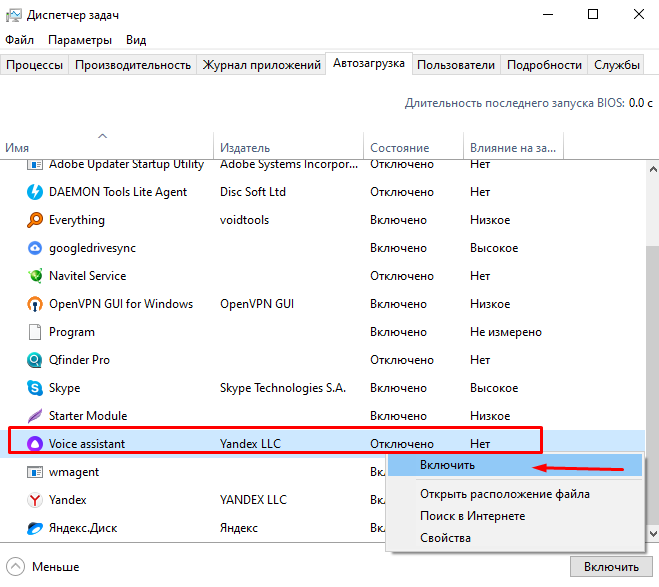Click the Navitel Service icon

pyautogui.click(x=34, y=276)
